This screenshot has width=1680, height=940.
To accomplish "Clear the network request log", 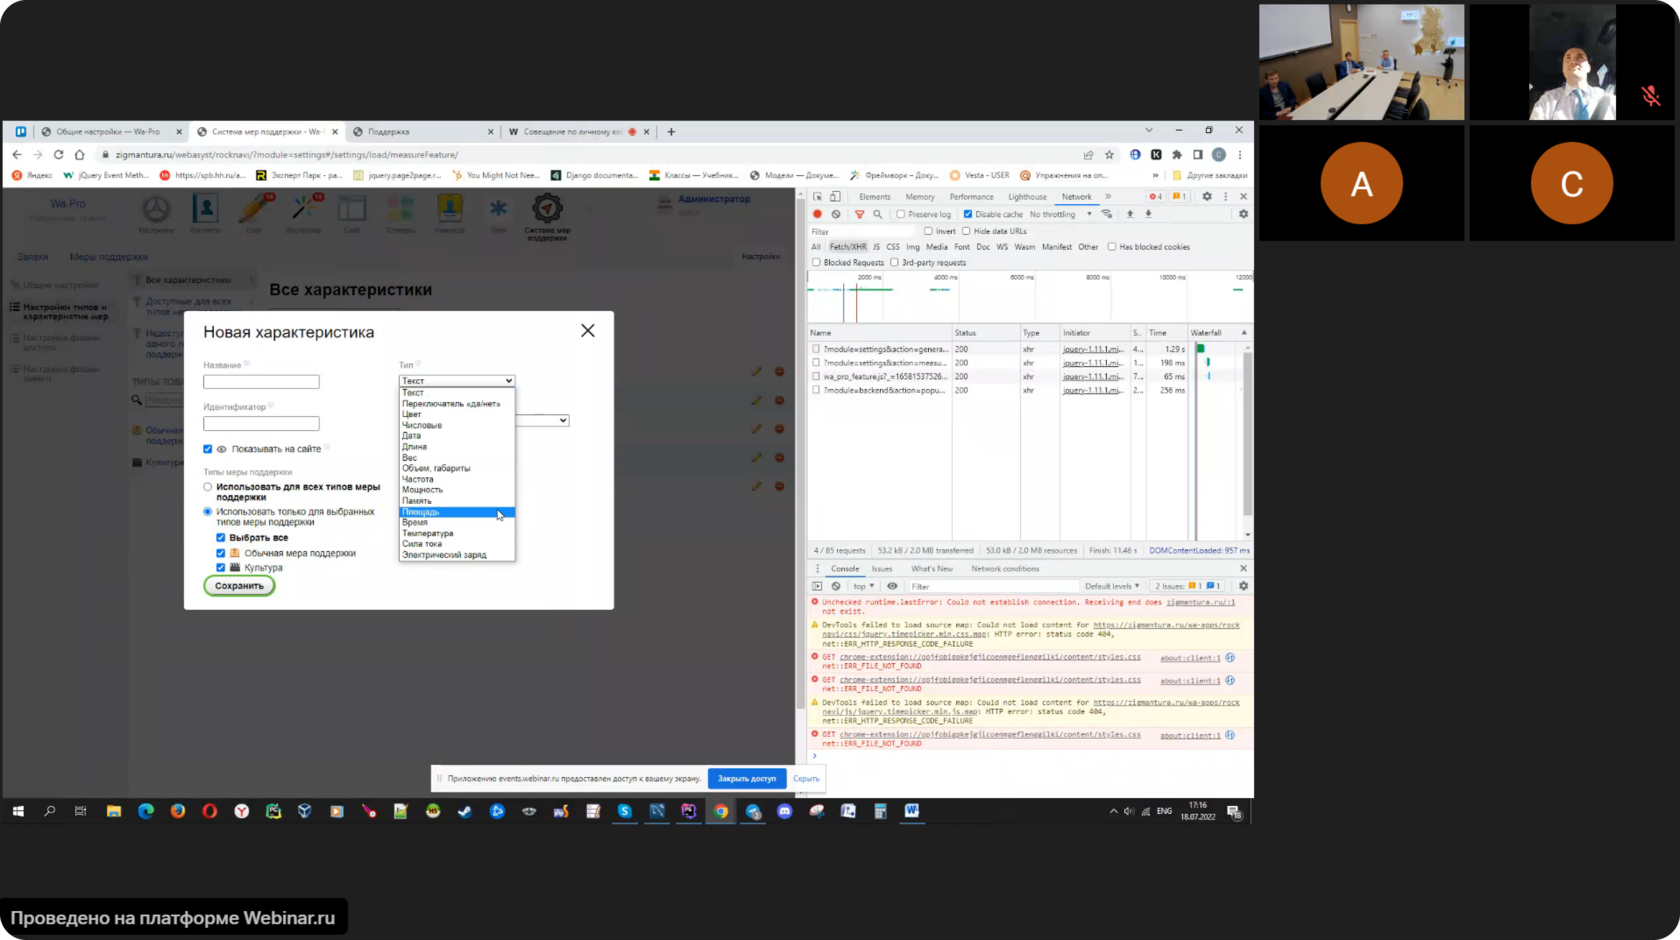I will (x=836, y=214).
